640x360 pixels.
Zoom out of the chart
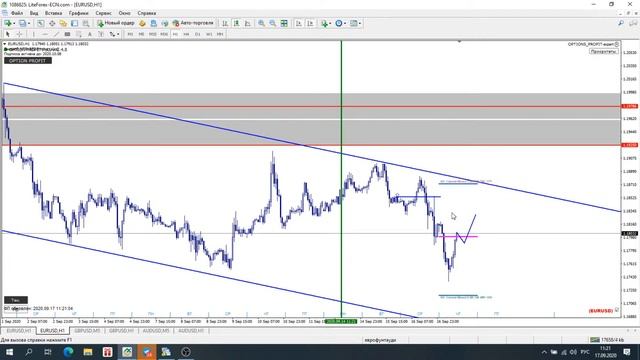point(273,23)
